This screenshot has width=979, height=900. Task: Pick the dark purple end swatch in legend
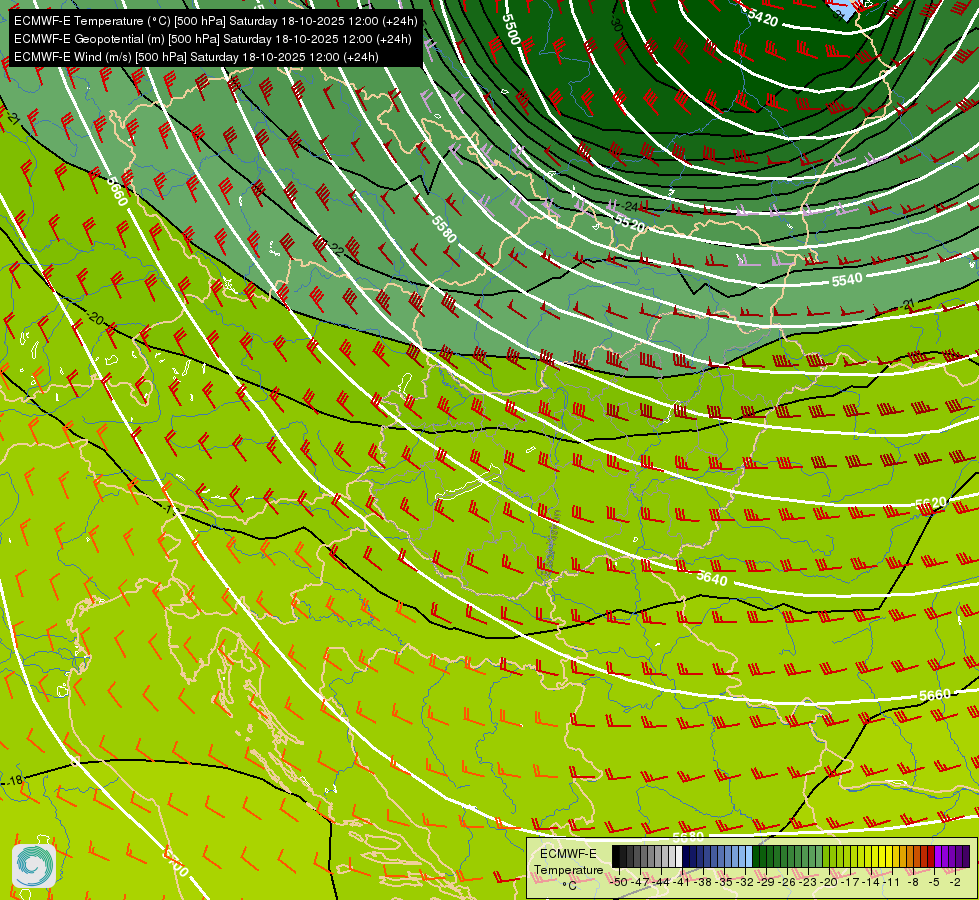[x=966, y=856]
